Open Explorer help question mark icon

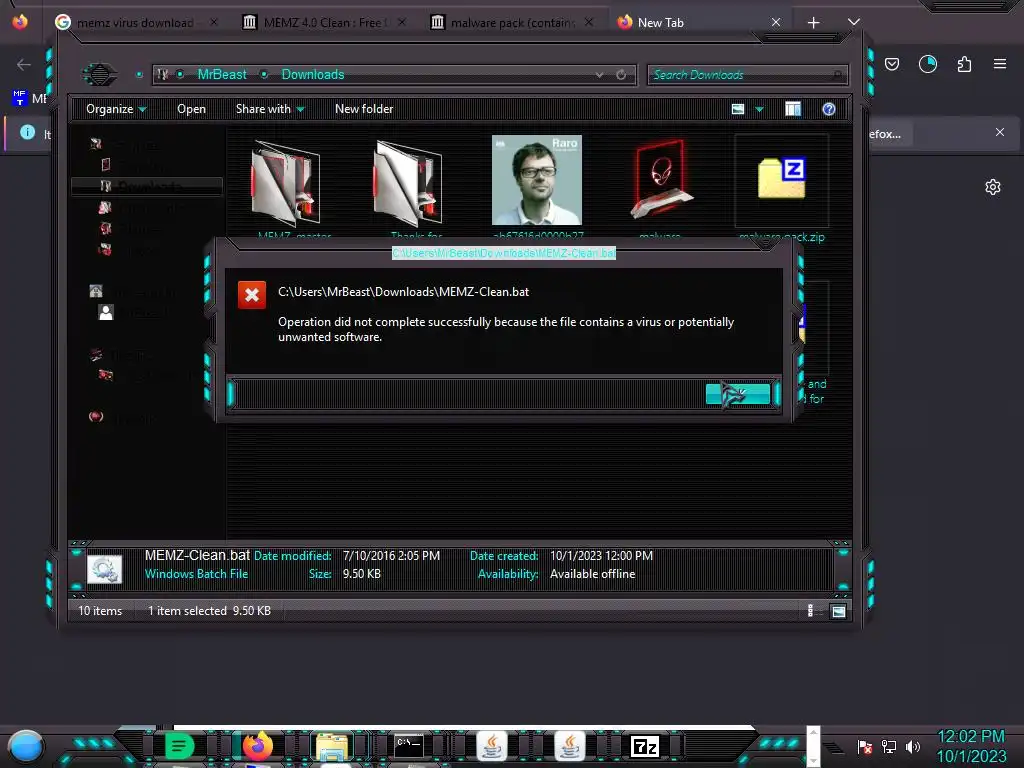click(x=829, y=109)
